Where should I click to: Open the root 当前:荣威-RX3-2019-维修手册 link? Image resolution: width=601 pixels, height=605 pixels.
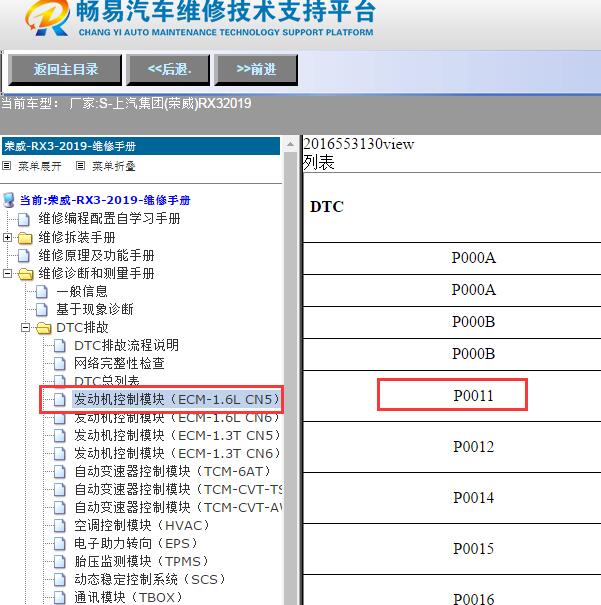click(x=105, y=200)
